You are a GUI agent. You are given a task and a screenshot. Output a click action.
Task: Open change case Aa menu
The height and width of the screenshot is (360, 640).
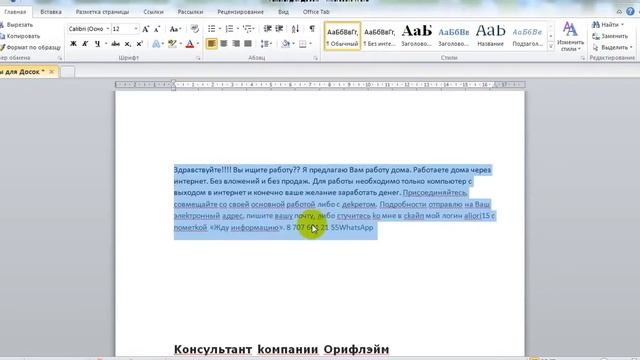[x=175, y=29]
